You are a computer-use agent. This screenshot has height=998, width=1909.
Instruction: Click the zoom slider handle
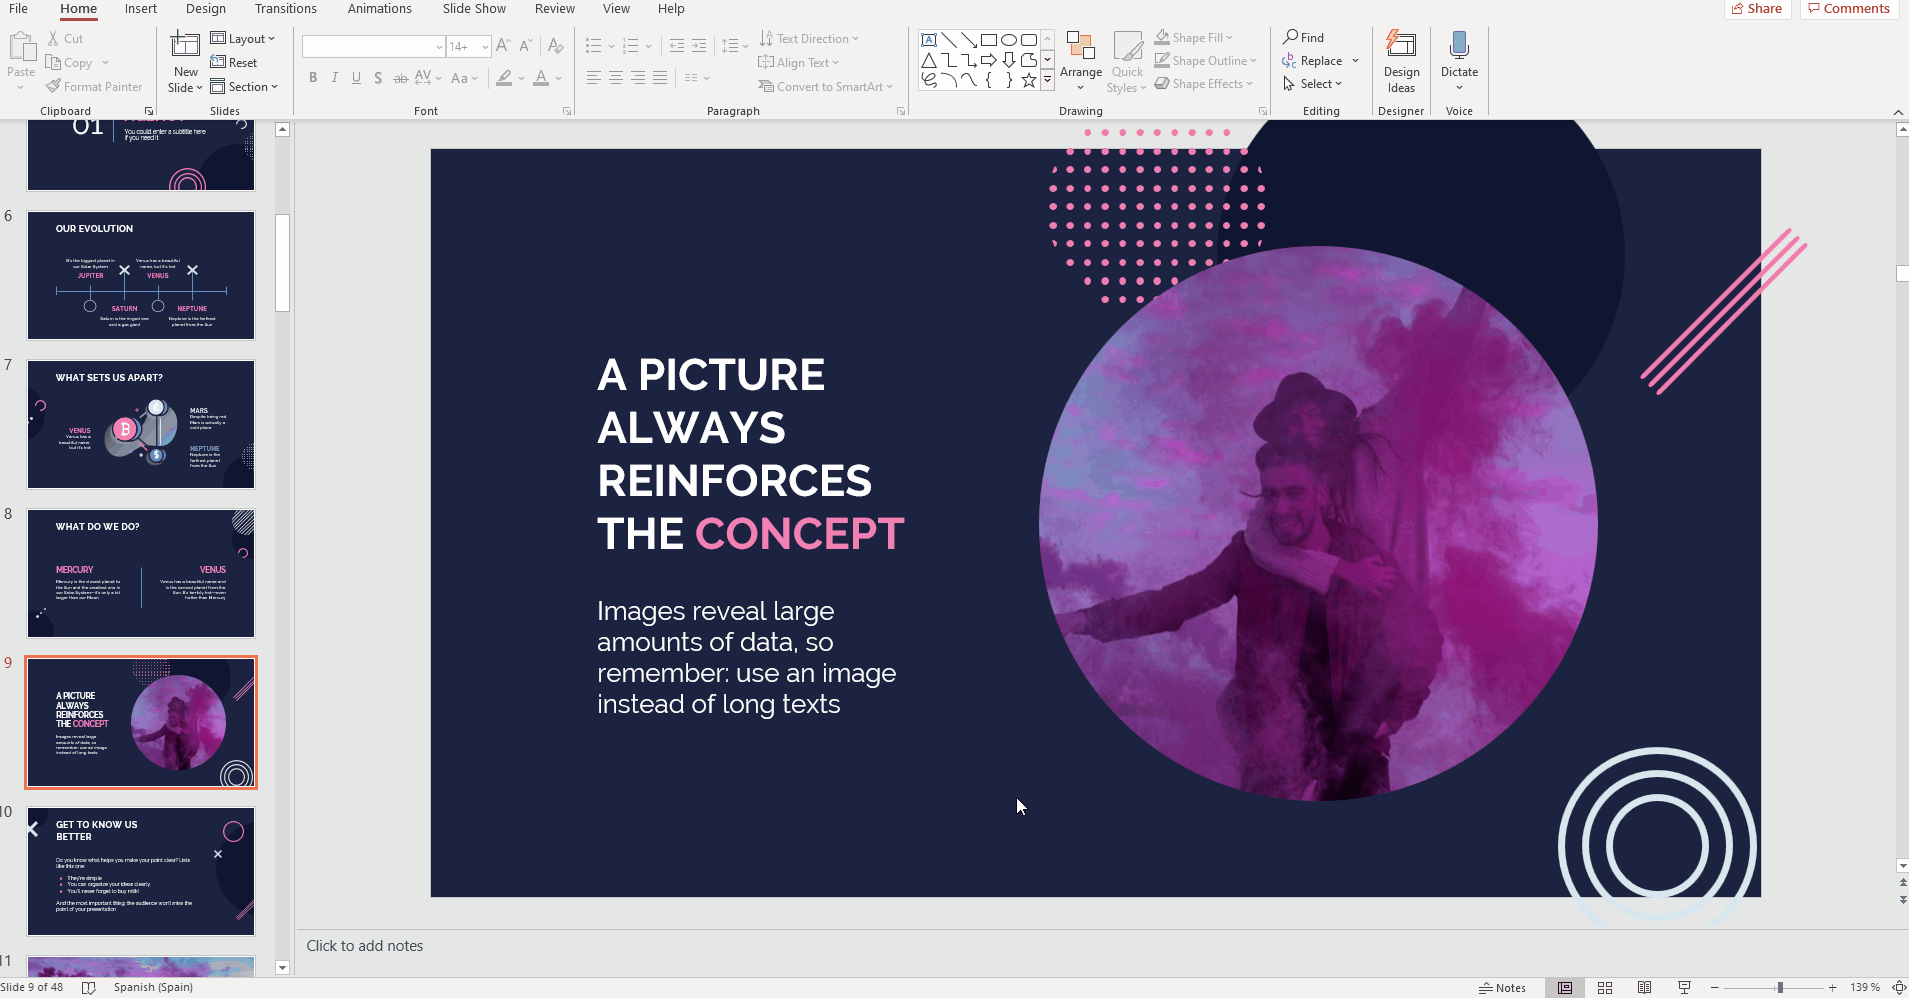[1780, 988]
